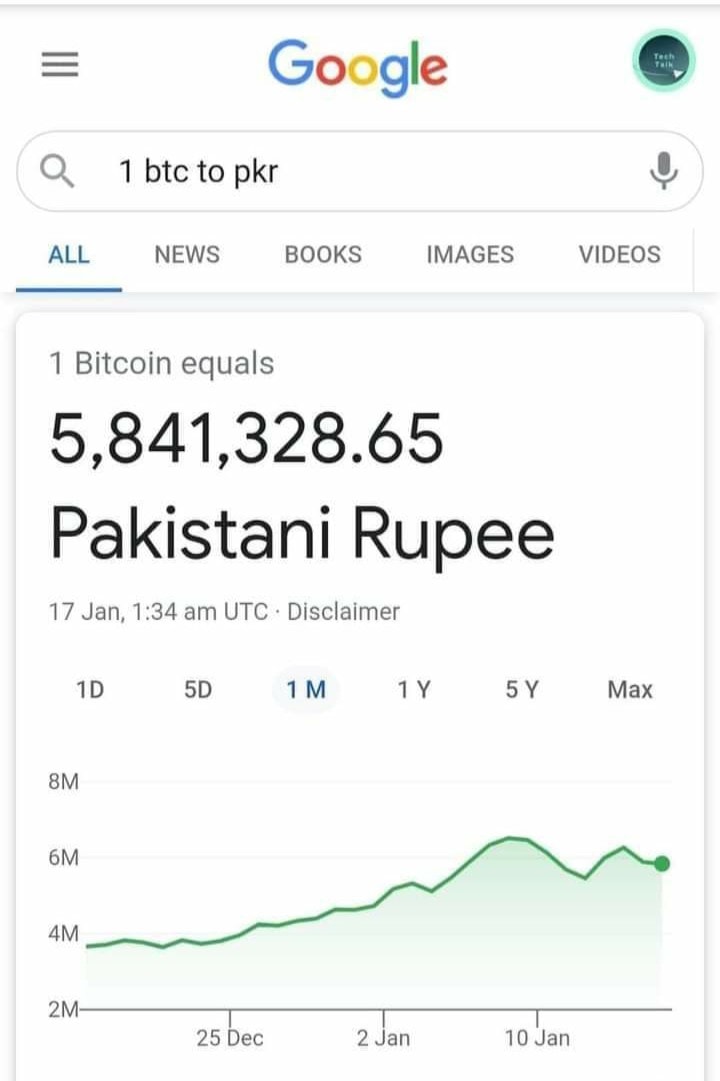Select the green endpoint dot on chart
Viewport: 720px width, 1081px height.
(x=661, y=863)
